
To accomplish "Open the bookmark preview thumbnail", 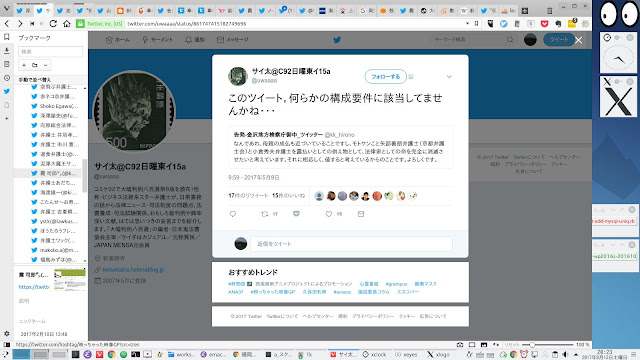I will [x=70, y=279].
